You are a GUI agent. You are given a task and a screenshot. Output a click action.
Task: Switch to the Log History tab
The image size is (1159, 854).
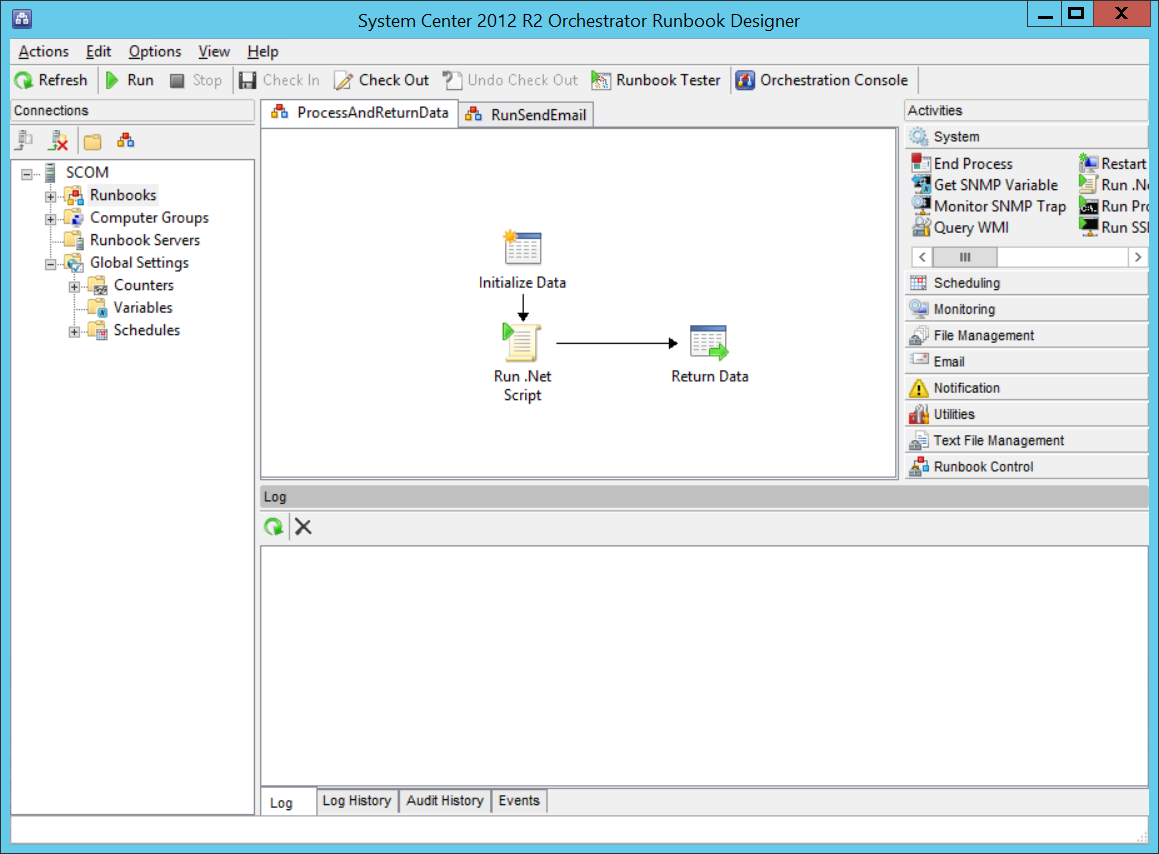[x=357, y=801]
